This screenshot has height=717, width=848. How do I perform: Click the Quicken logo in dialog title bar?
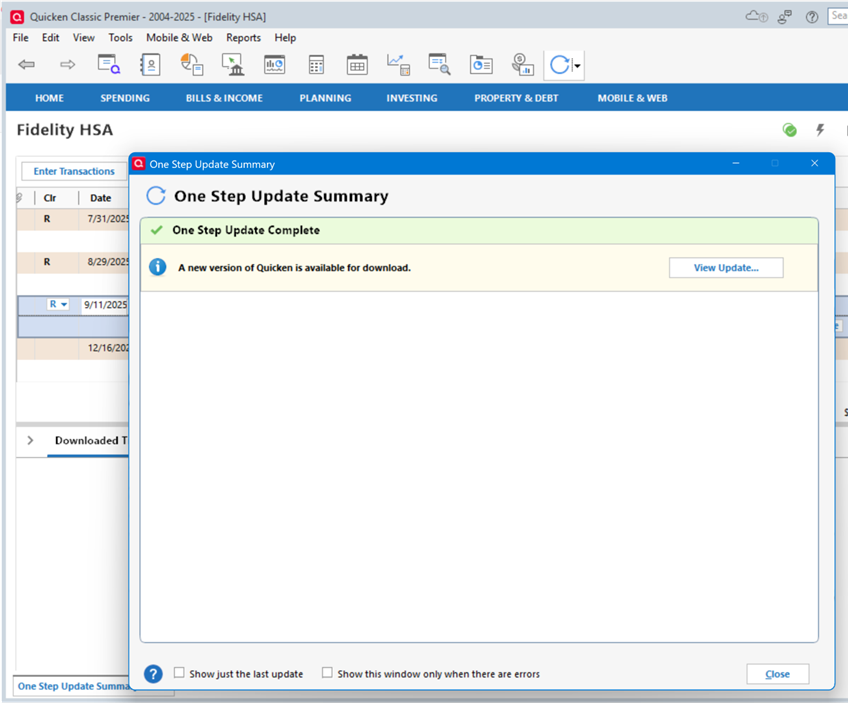click(139, 163)
